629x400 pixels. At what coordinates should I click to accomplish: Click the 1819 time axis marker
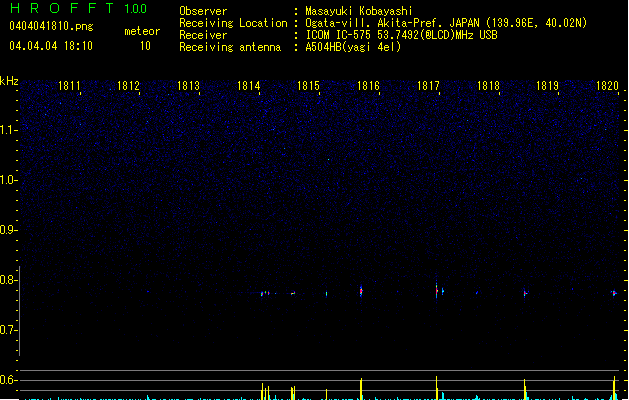548,86
